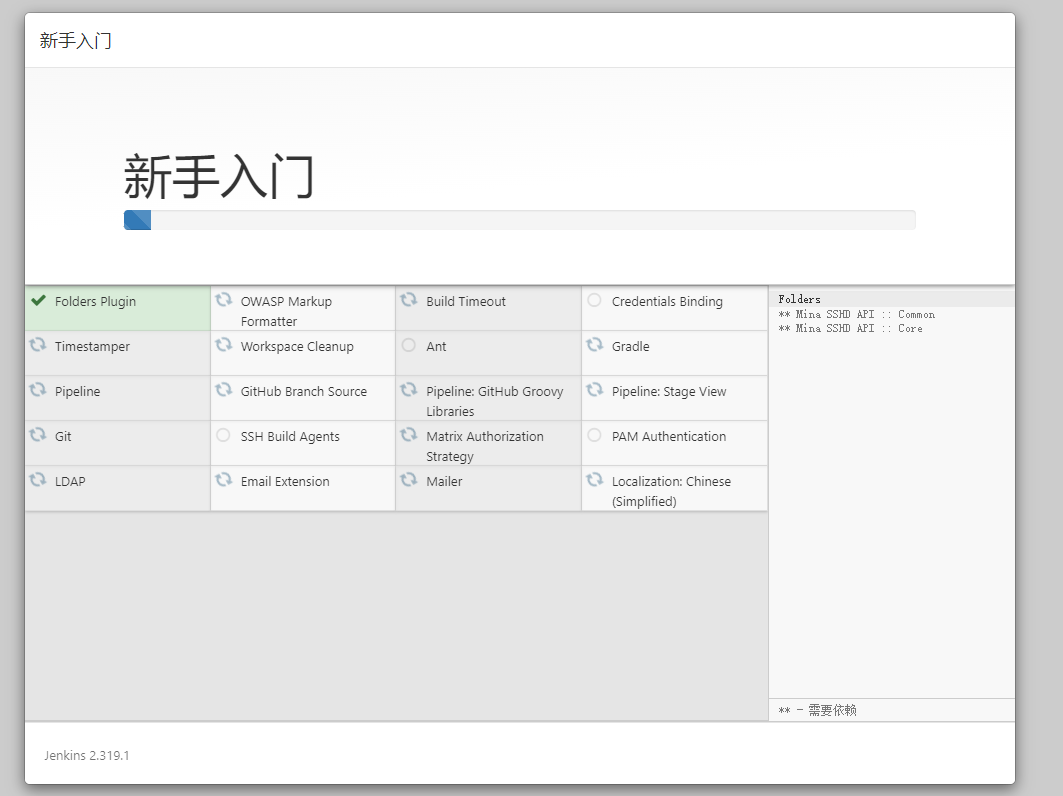Click the pending circle next to Credentials Binding
Image resolution: width=1063 pixels, height=796 pixels.
pos(595,300)
